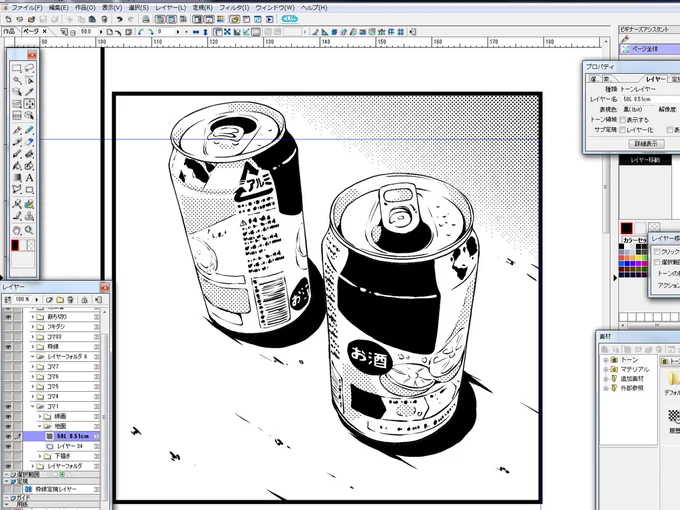
Task: Select the gradient tool
Action: 16,178
